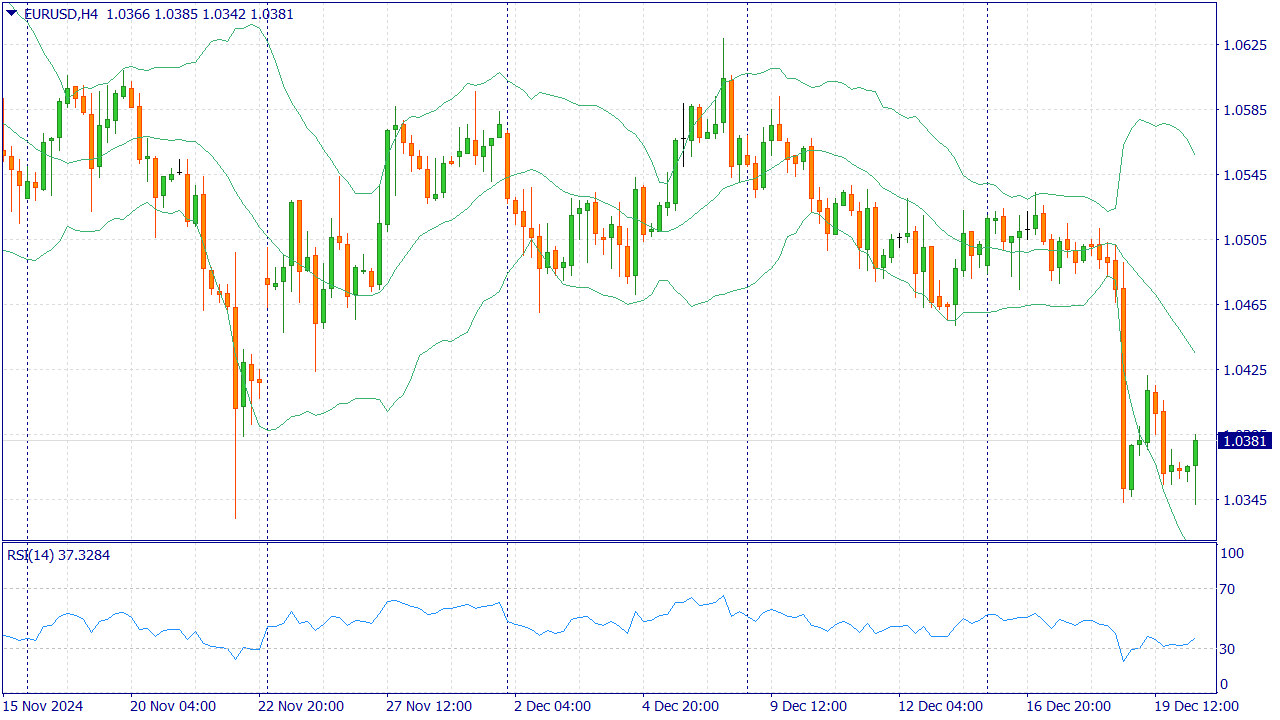Select the 27 Nov 12:00 time label
The image size is (1280, 720).
click(429, 706)
